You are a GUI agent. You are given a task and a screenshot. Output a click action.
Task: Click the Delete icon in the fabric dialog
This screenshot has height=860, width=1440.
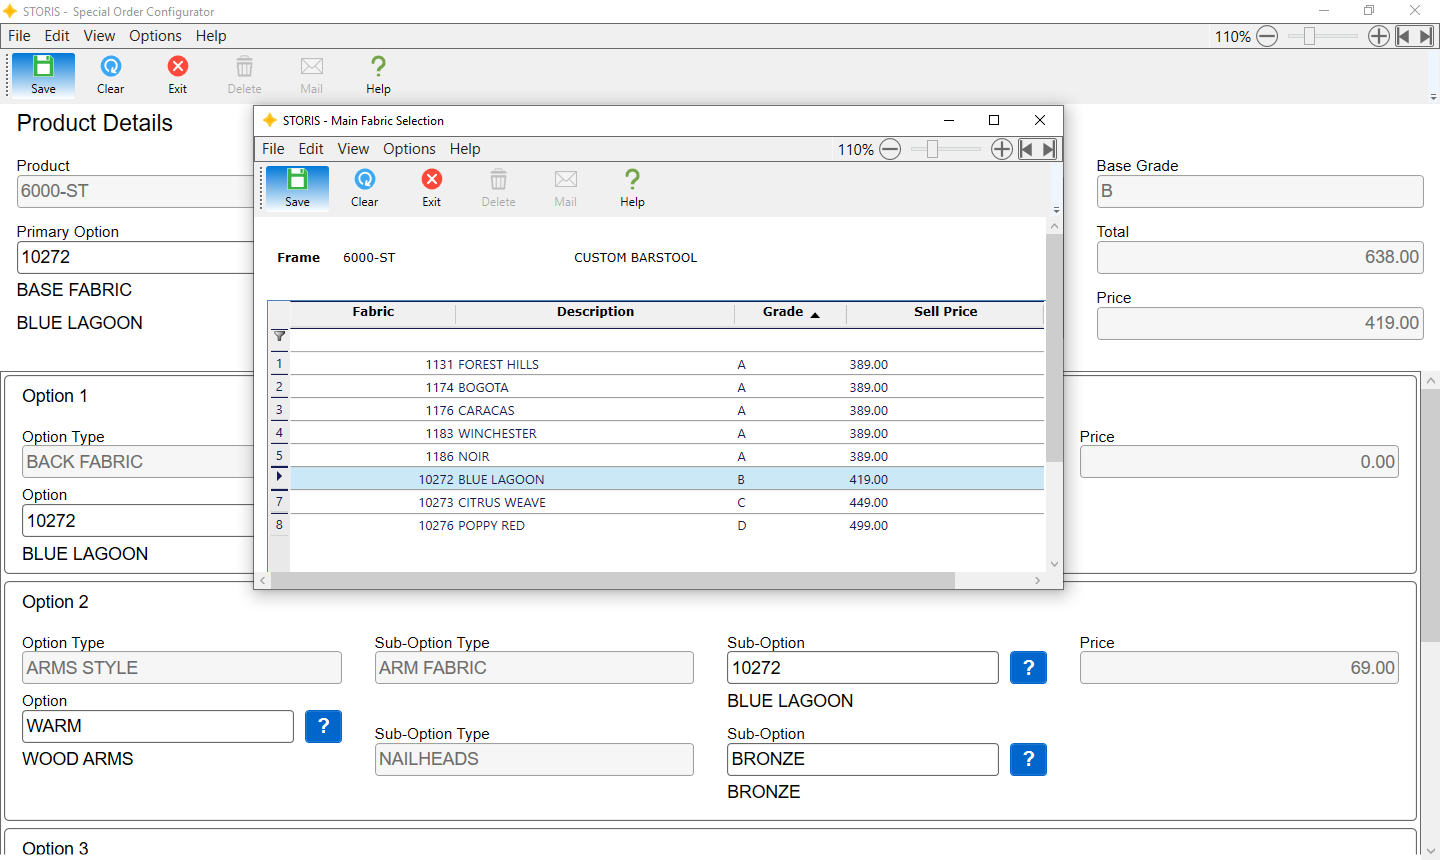coord(498,188)
